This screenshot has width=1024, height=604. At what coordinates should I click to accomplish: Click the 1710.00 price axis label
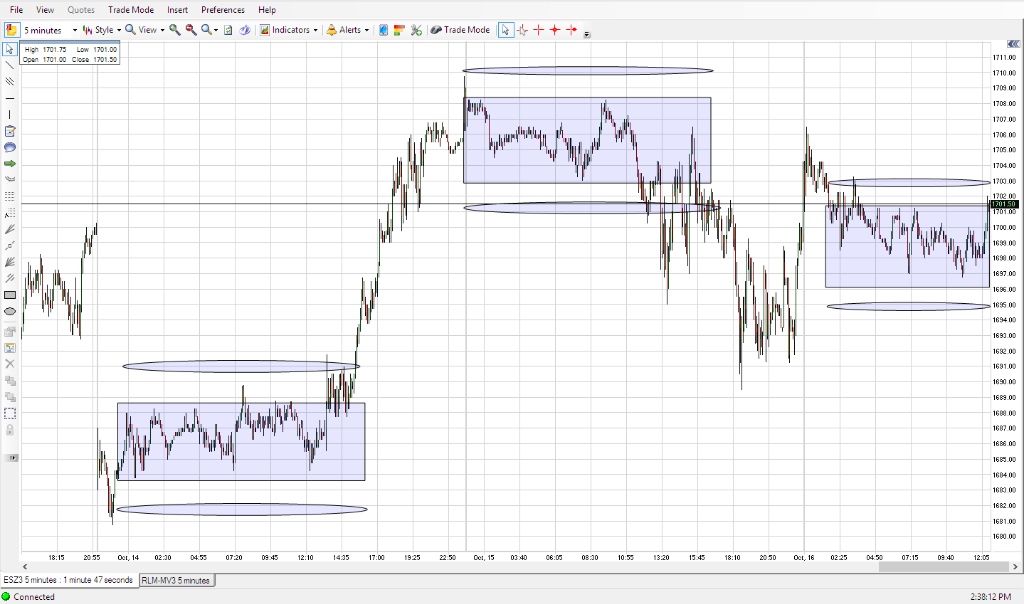pyautogui.click(x=1004, y=73)
